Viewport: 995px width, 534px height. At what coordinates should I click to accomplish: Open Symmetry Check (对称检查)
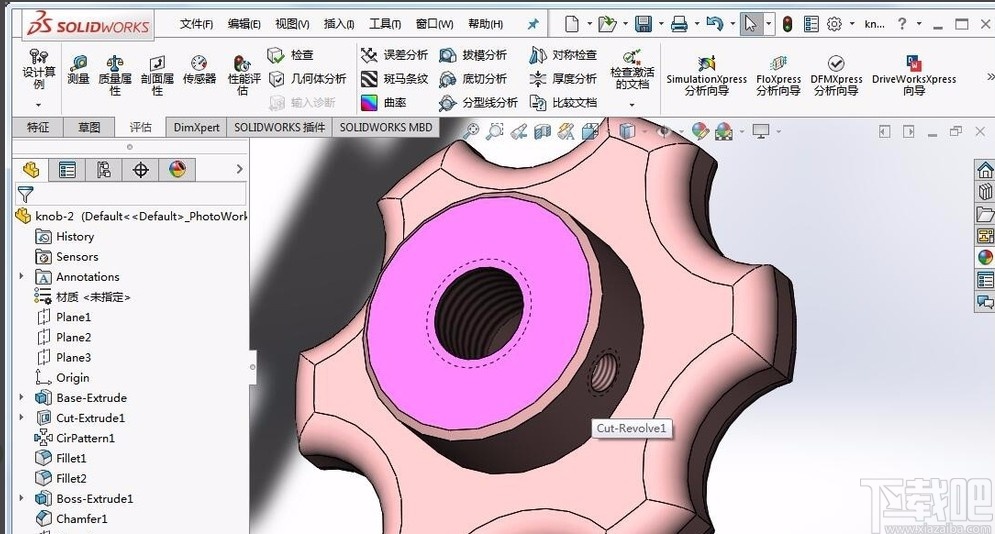coord(563,55)
